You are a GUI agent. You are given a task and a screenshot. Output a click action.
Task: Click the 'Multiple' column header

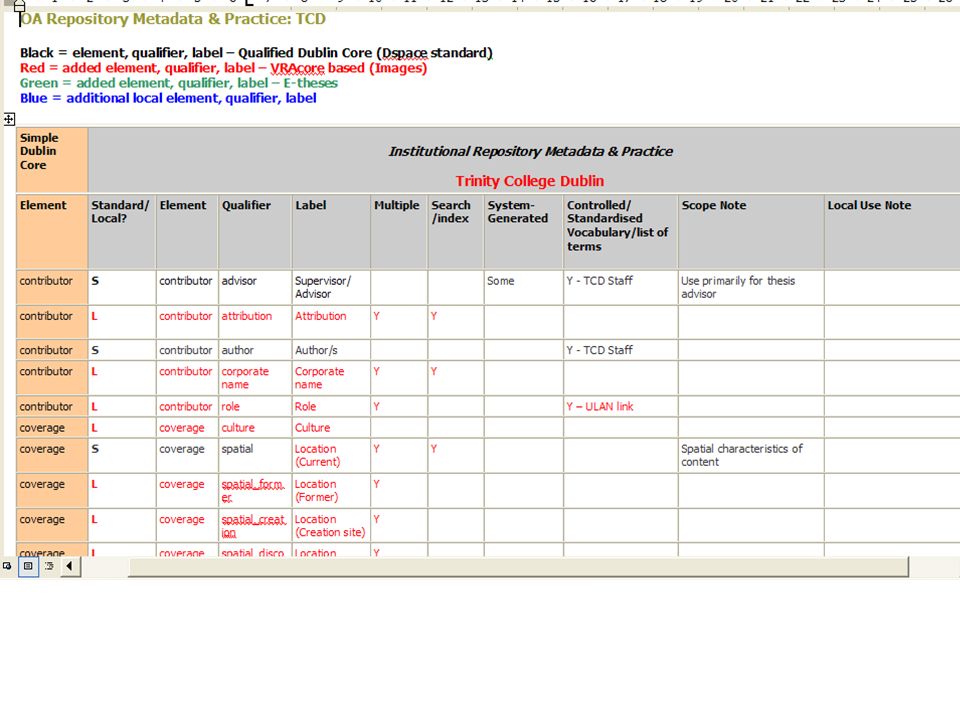(x=399, y=231)
